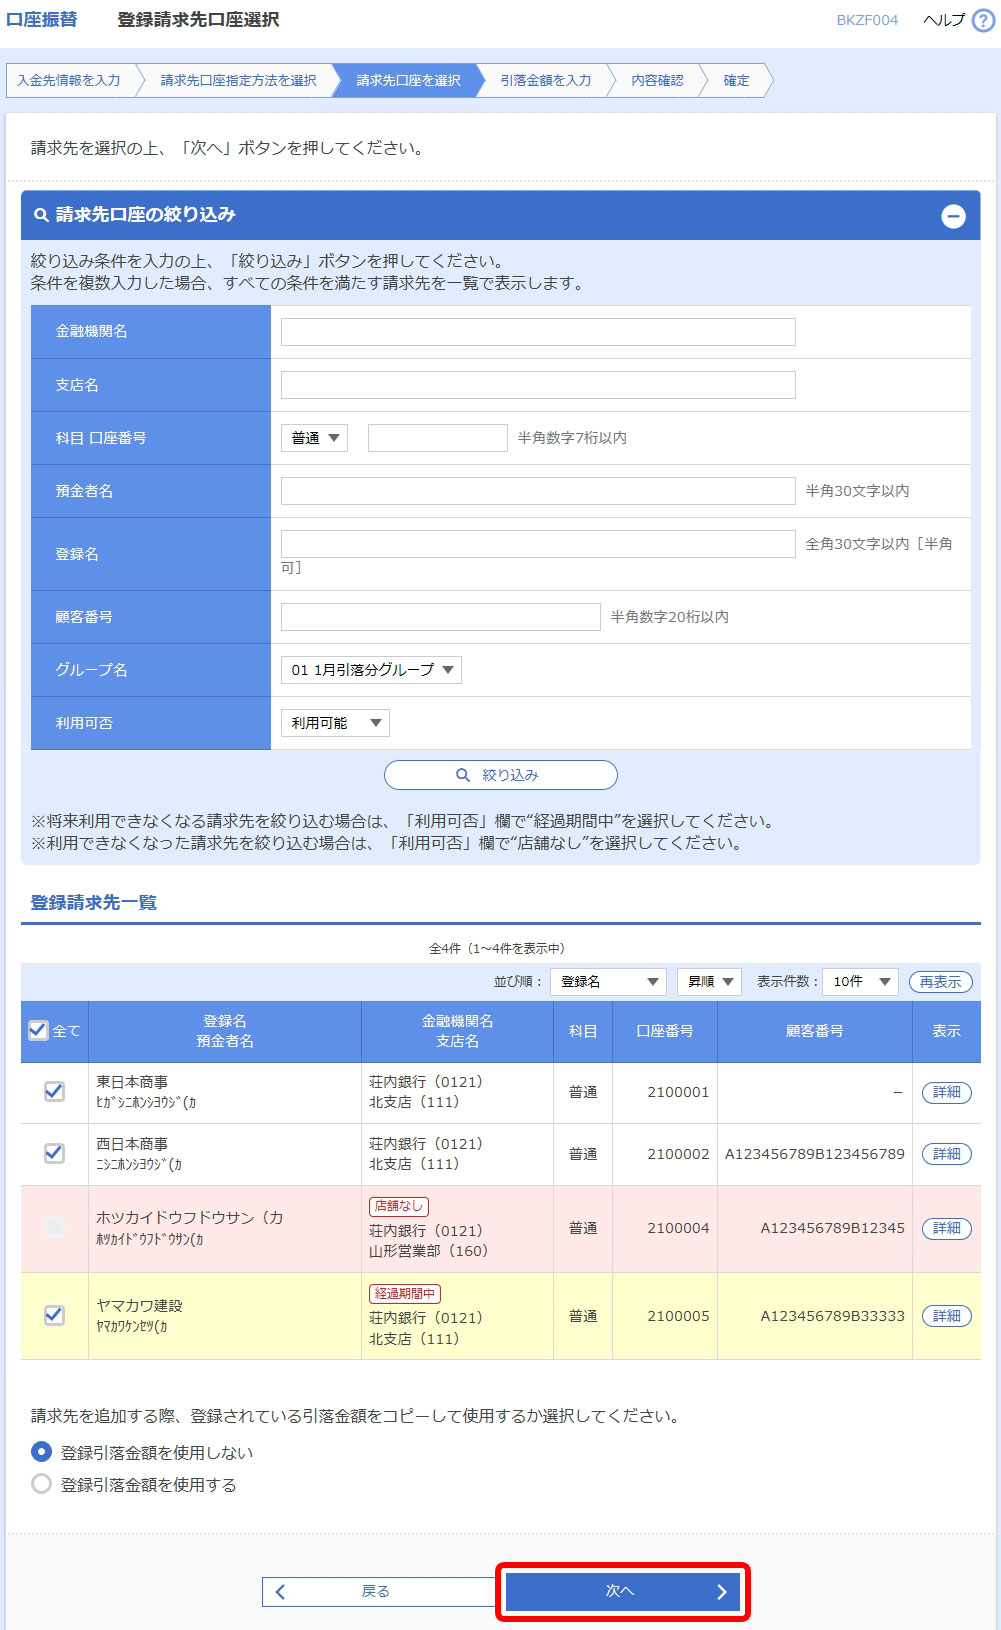
Task: Uncheck the 東日本商事 row checkbox
Action: (55, 1092)
